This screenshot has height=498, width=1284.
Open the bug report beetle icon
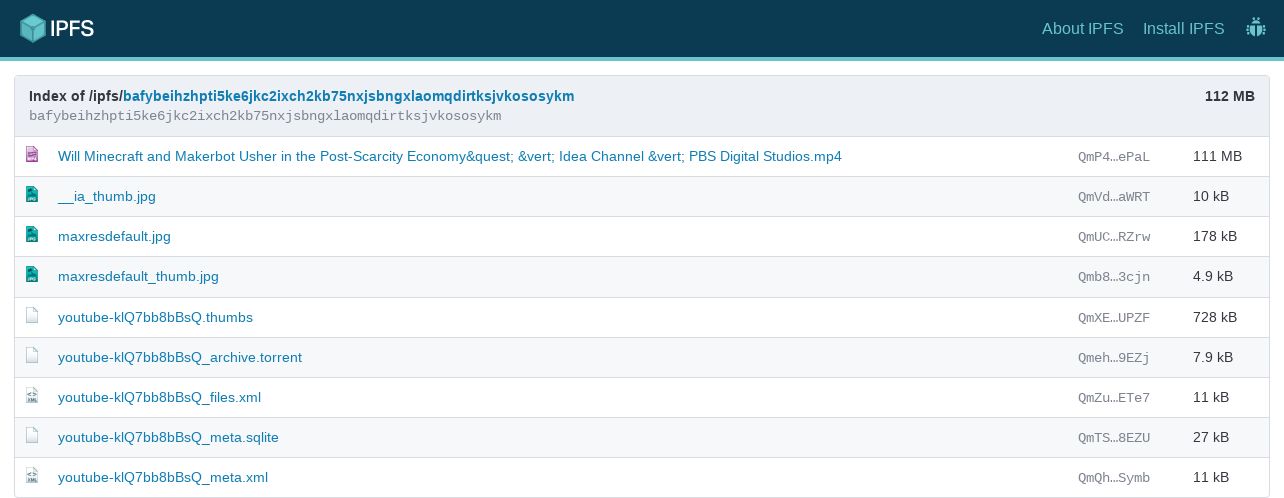click(x=1255, y=28)
